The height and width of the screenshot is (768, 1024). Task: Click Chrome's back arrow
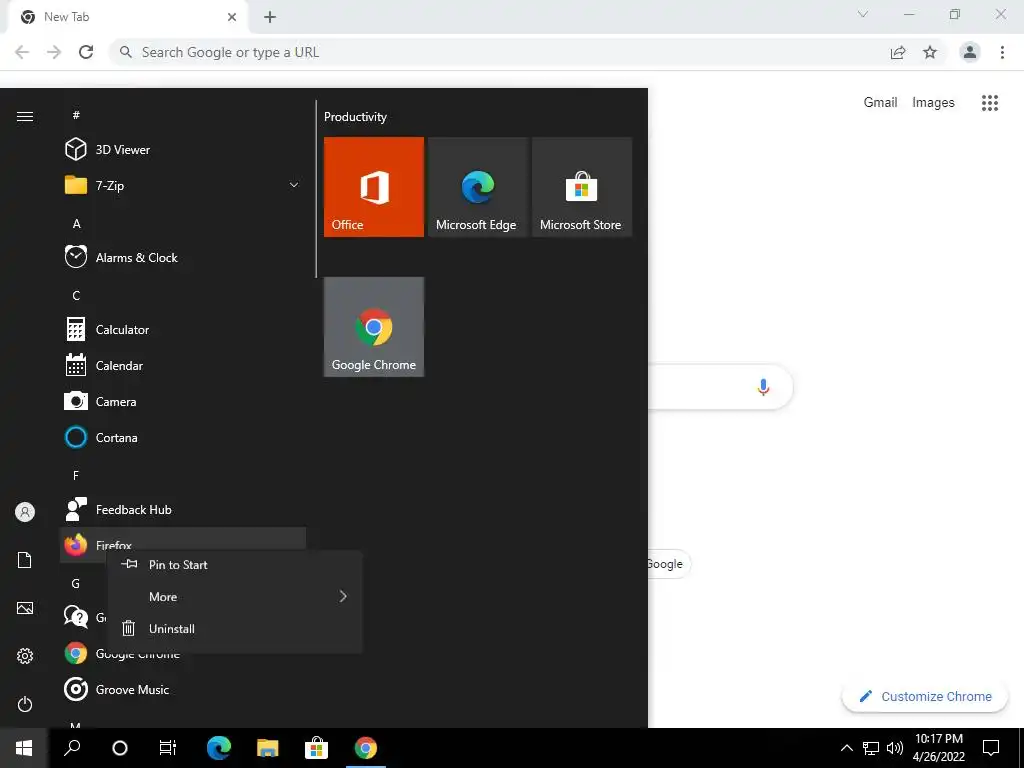click(x=22, y=52)
